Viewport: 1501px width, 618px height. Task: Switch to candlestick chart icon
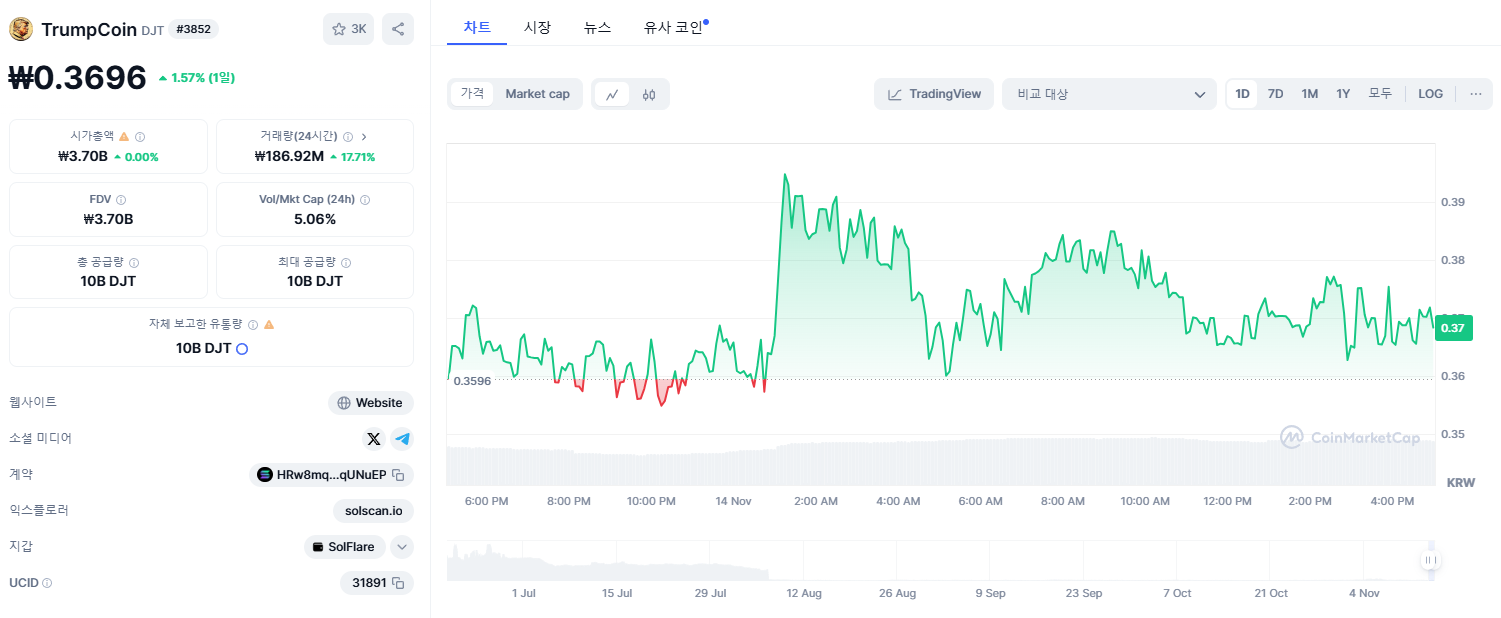coord(649,94)
